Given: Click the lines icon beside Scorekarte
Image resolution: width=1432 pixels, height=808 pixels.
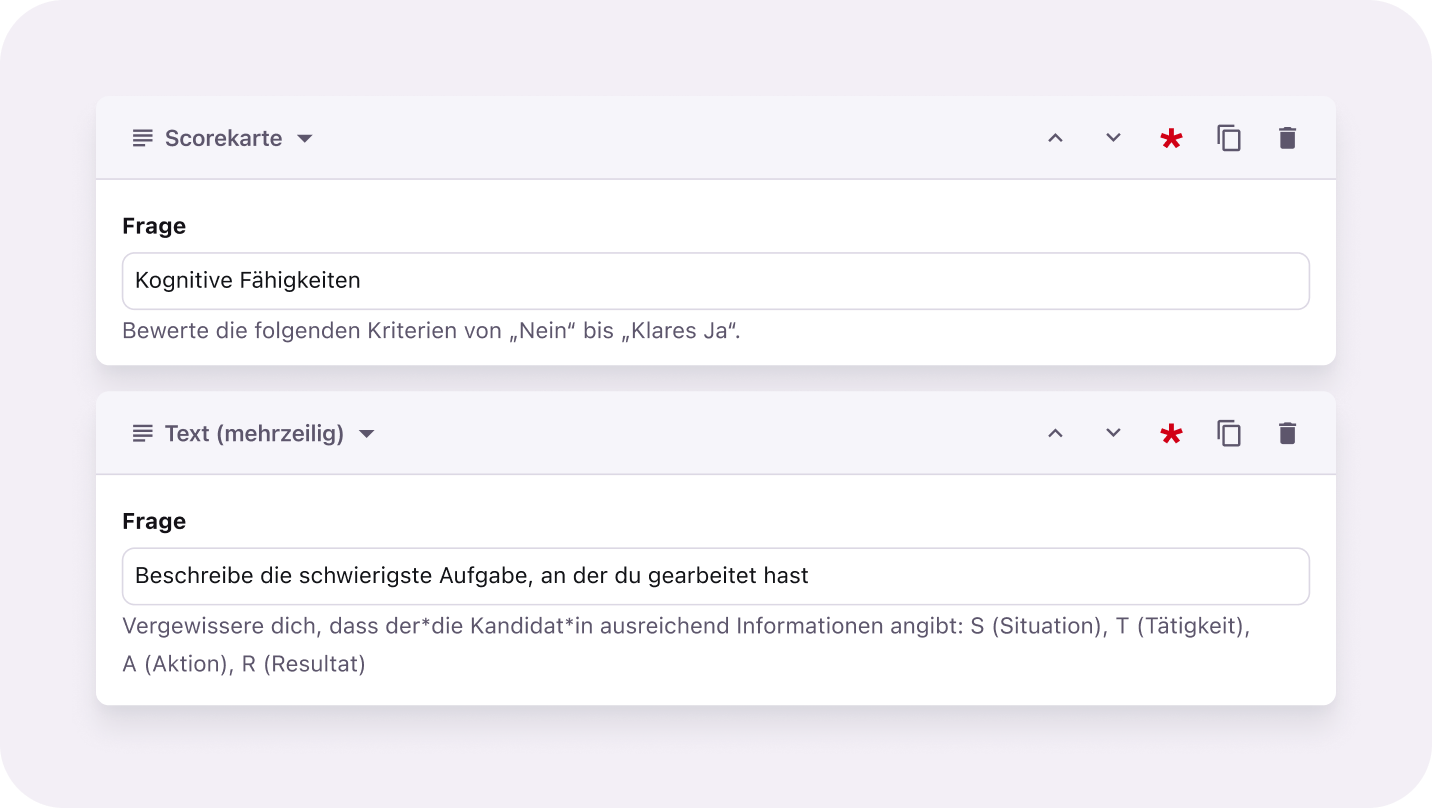Looking at the screenshot, I should [x=143, y=138].
